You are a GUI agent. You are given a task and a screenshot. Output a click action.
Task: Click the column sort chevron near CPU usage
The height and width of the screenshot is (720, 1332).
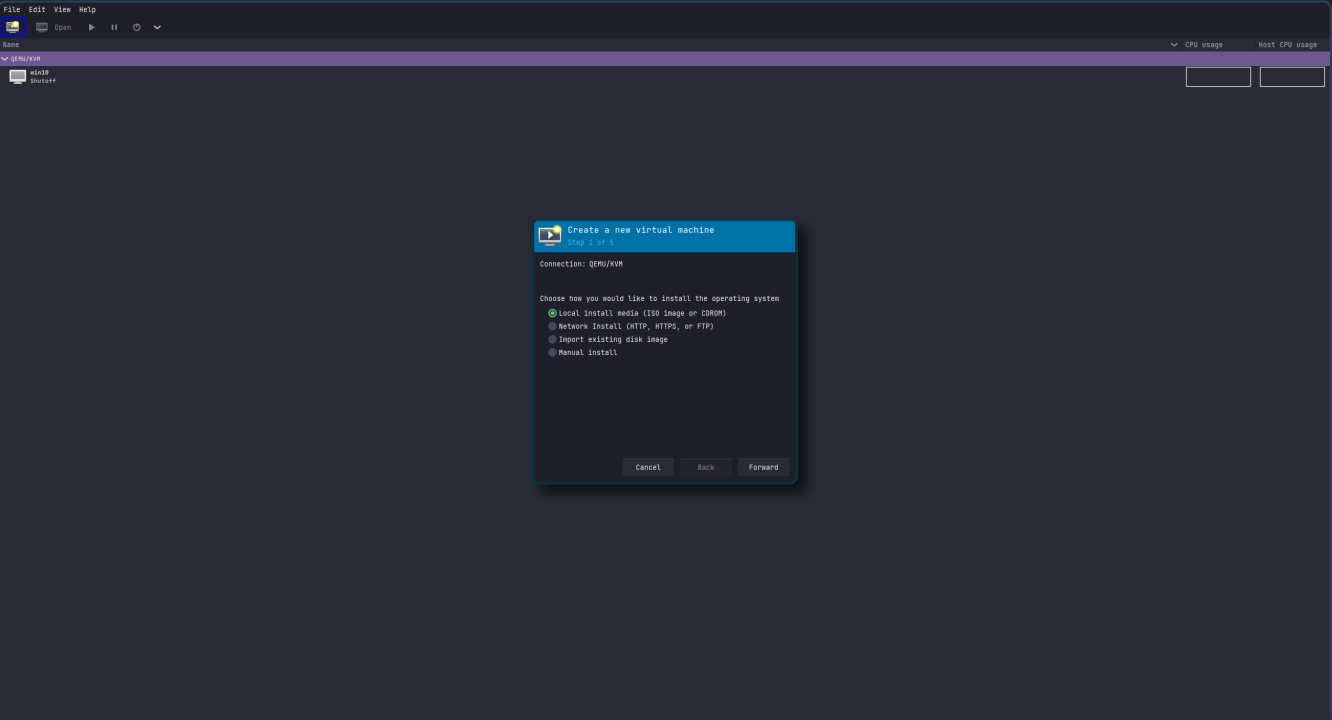tap(1172, 44)
